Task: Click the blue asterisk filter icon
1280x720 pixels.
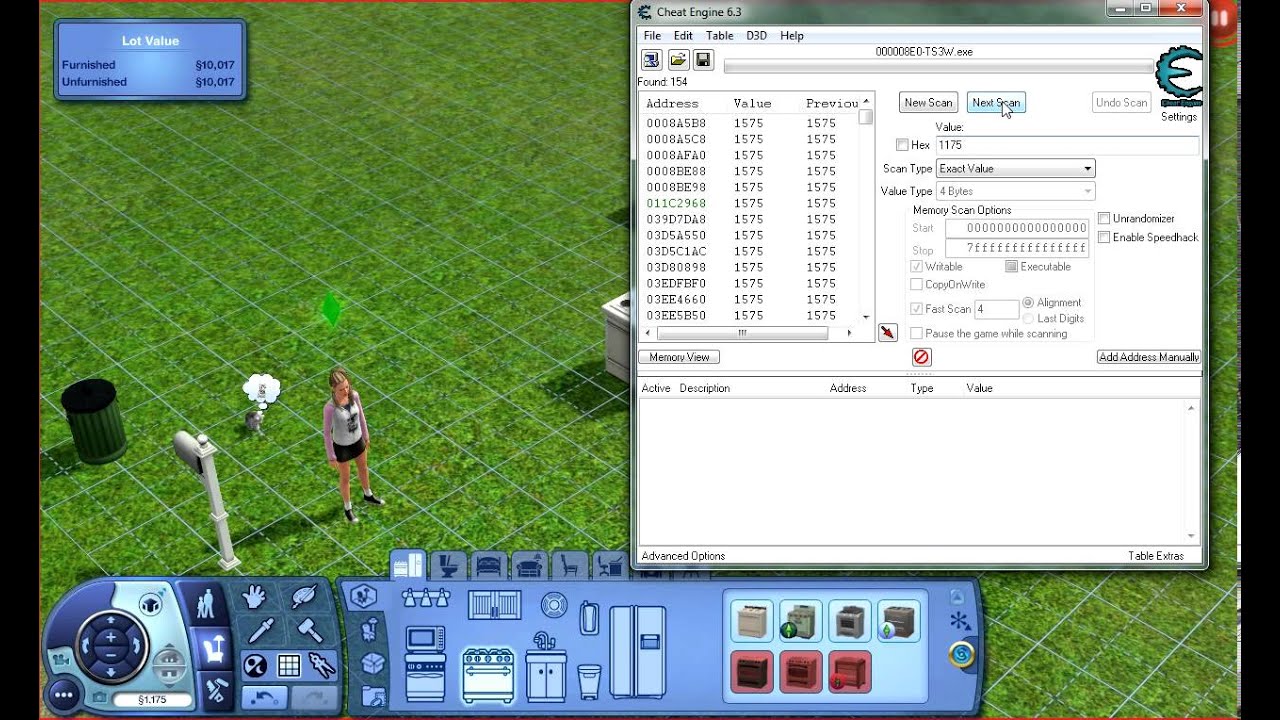Action: (959, 621)
